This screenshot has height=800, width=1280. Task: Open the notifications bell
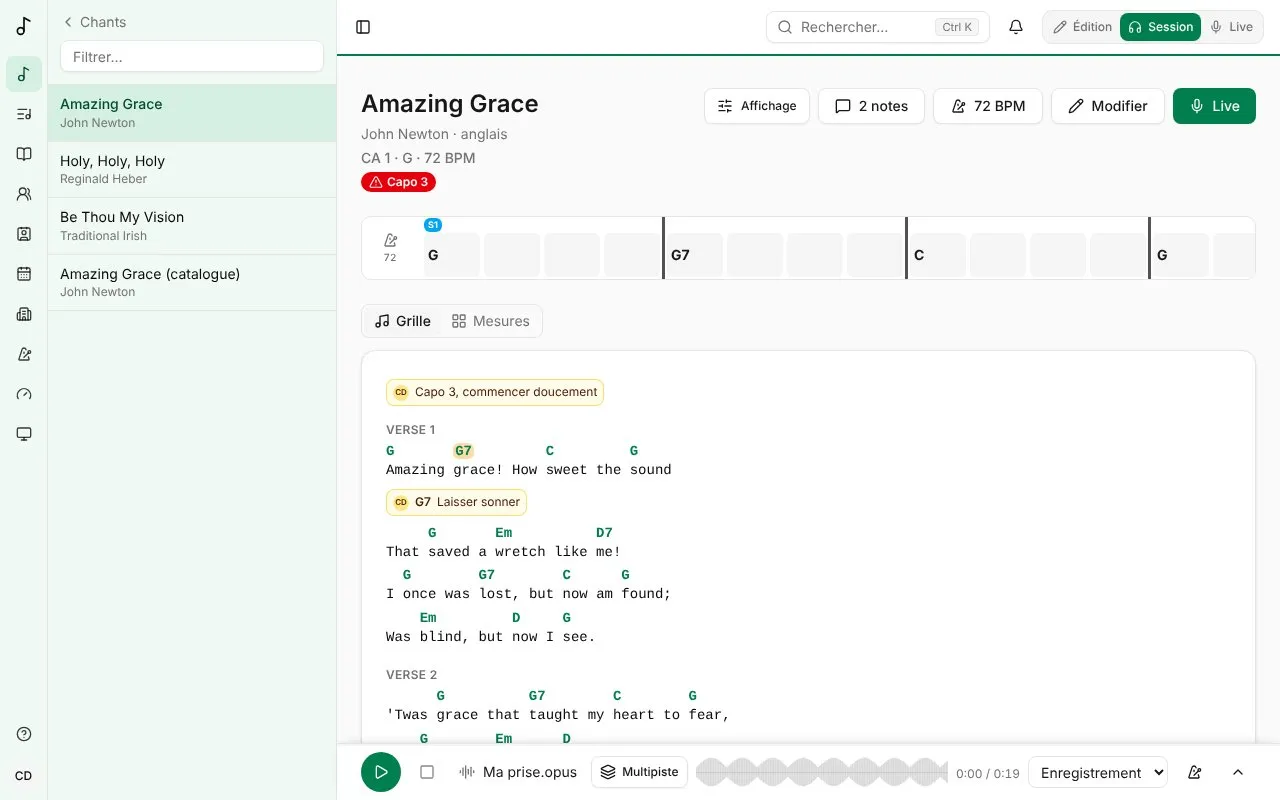tap(1016, 27)
